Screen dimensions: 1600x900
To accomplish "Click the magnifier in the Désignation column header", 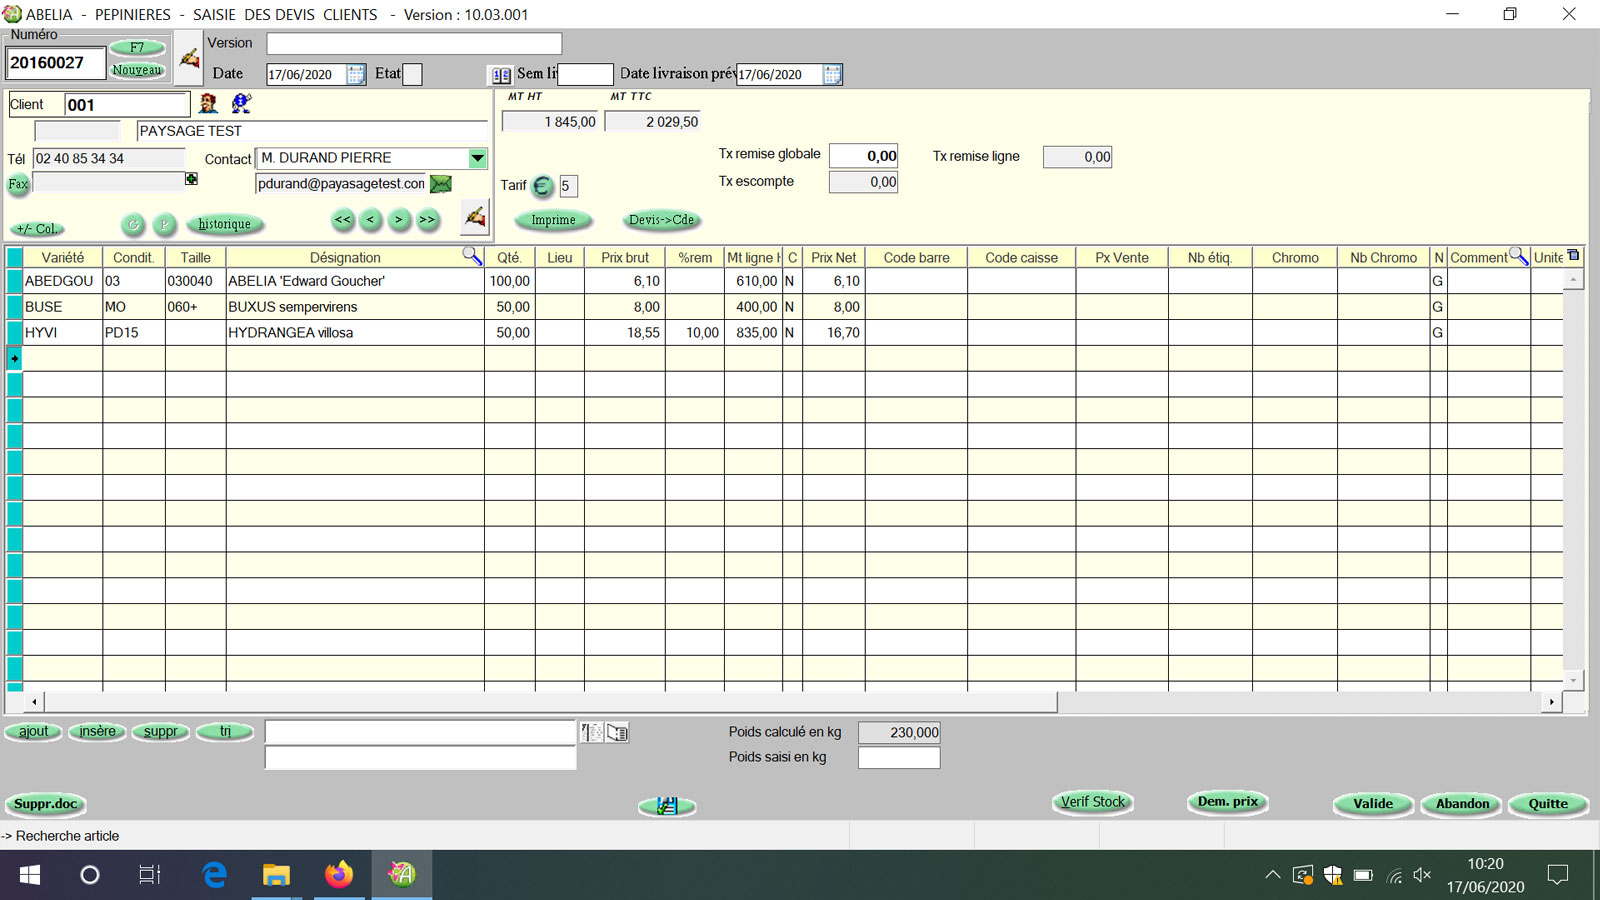I will (x=472, y=256).
